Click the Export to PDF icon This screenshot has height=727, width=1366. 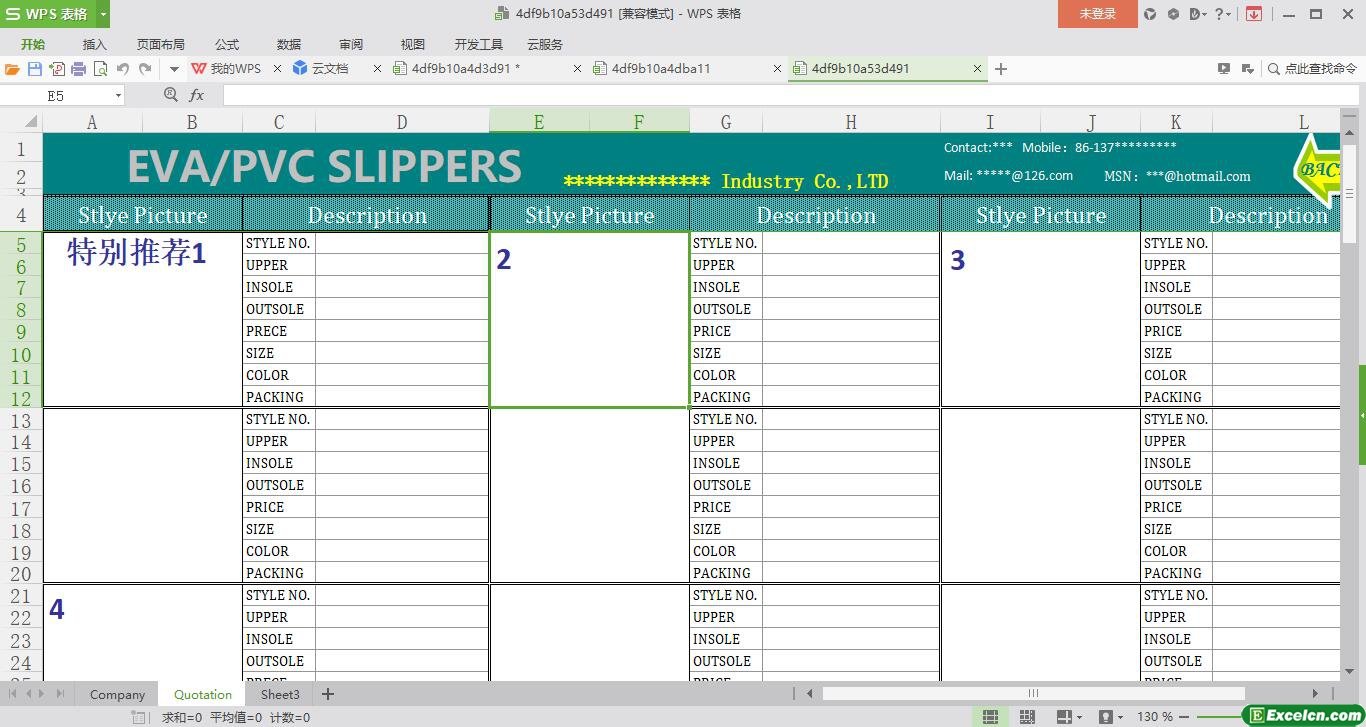57,69
